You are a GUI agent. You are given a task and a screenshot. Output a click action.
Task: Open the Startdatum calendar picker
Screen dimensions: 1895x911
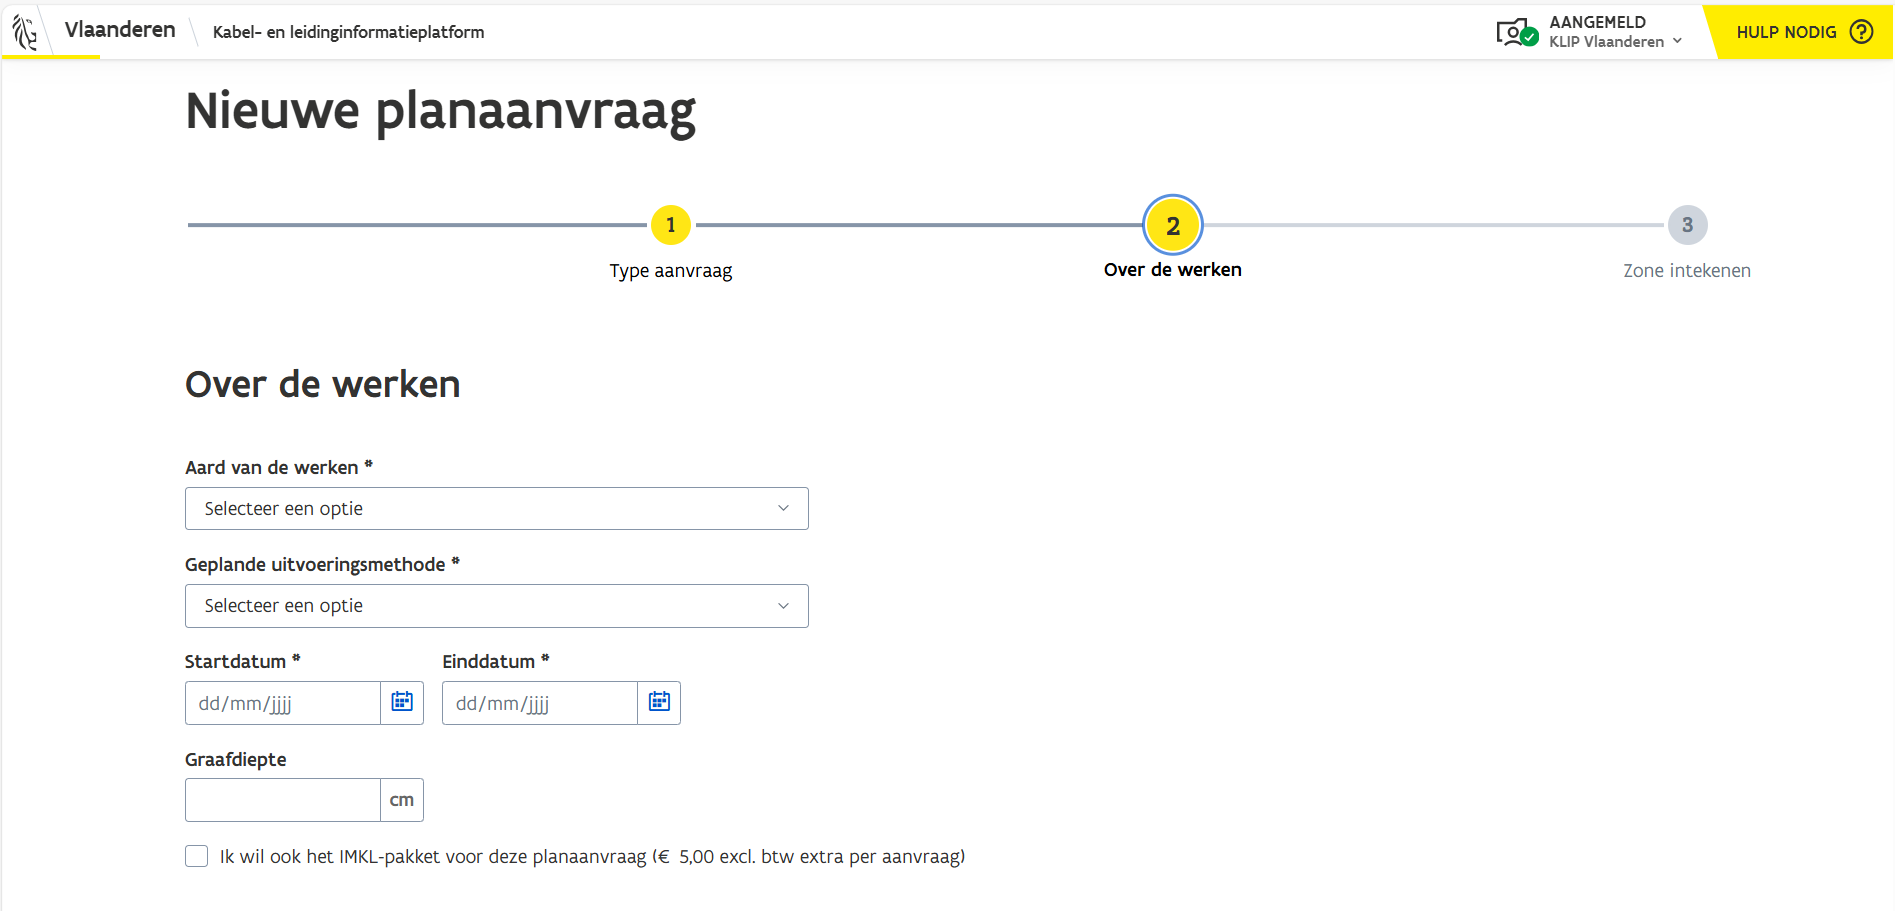pos(402,702)
